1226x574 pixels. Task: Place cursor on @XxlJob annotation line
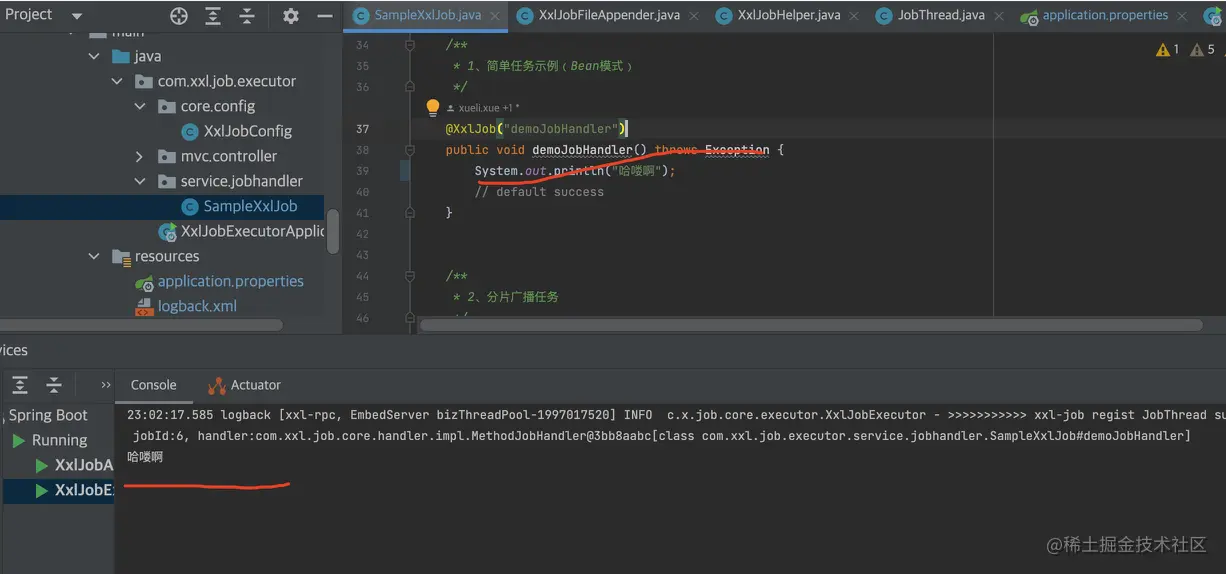pos(535,129)
